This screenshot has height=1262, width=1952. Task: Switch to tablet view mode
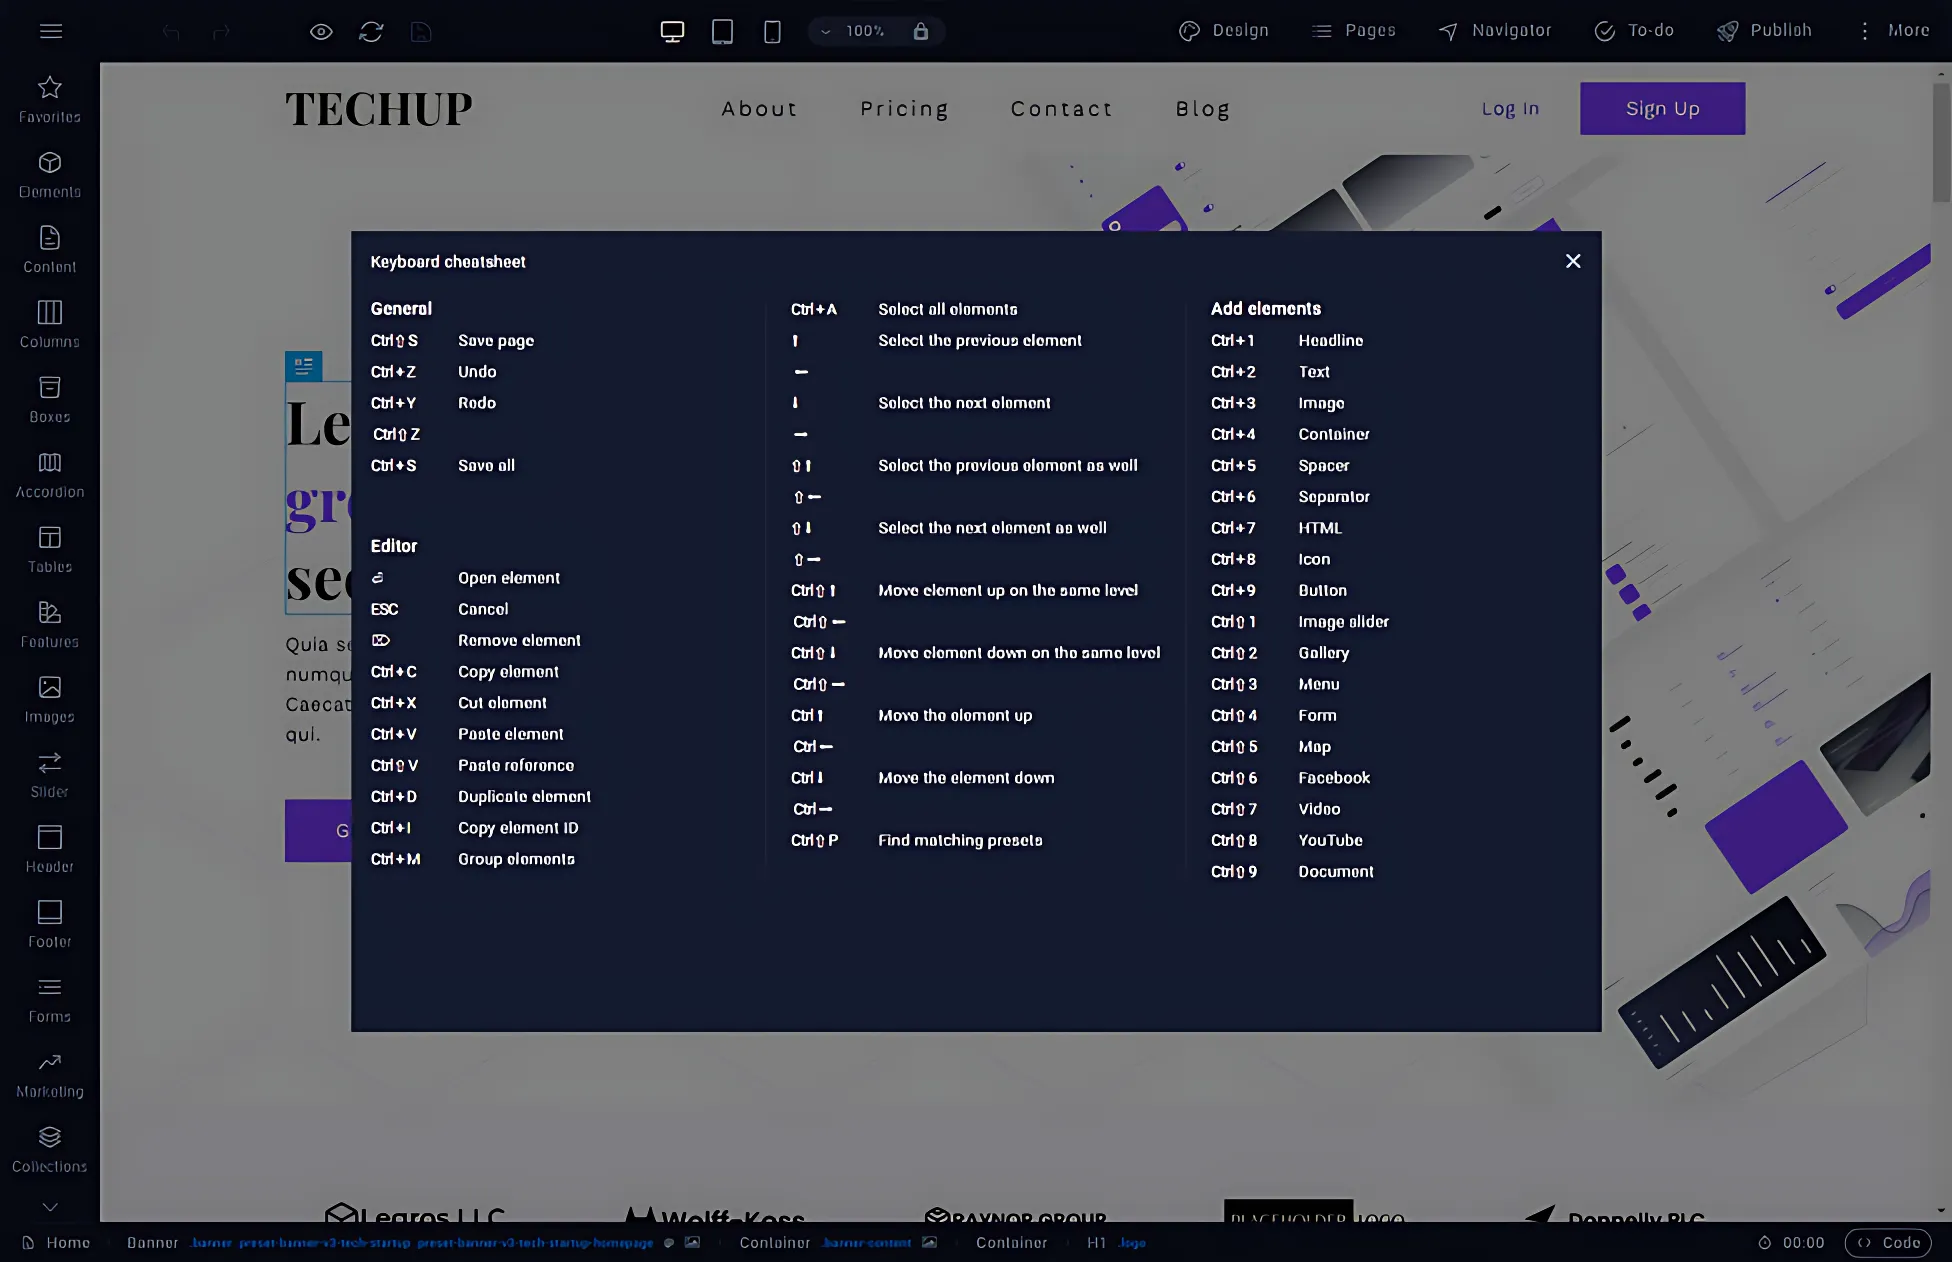pyautogui.click(x=722, y=31)
